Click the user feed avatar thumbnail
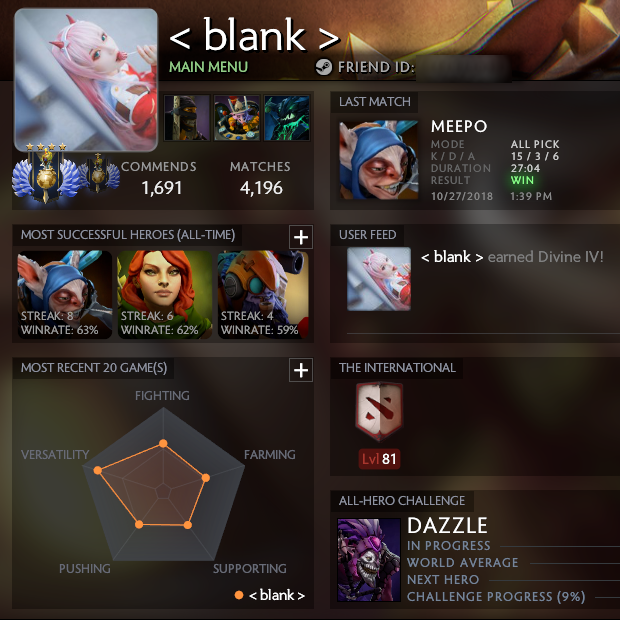Viewport: 620px width, 620px height. point(379,279)
